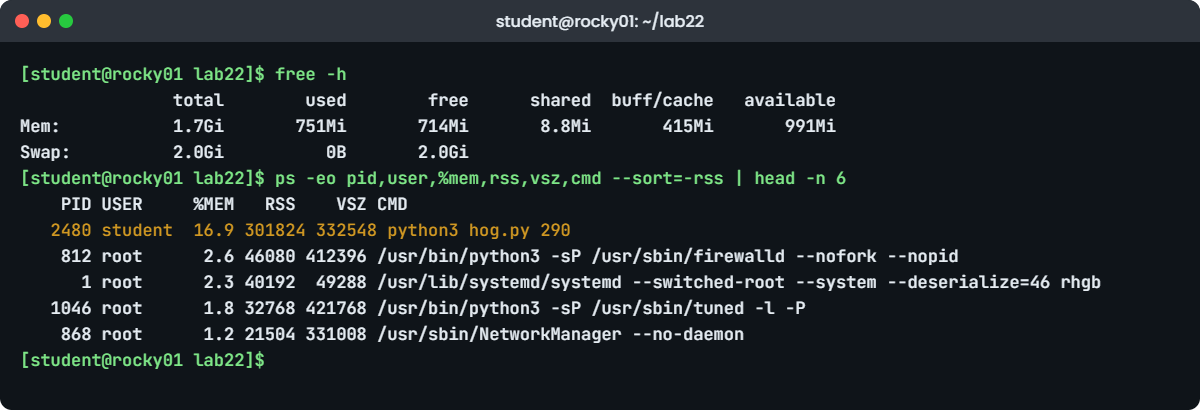Select buff/cache value 415Mi
This screenshot has width=1200, height=410.
point(688,127)
